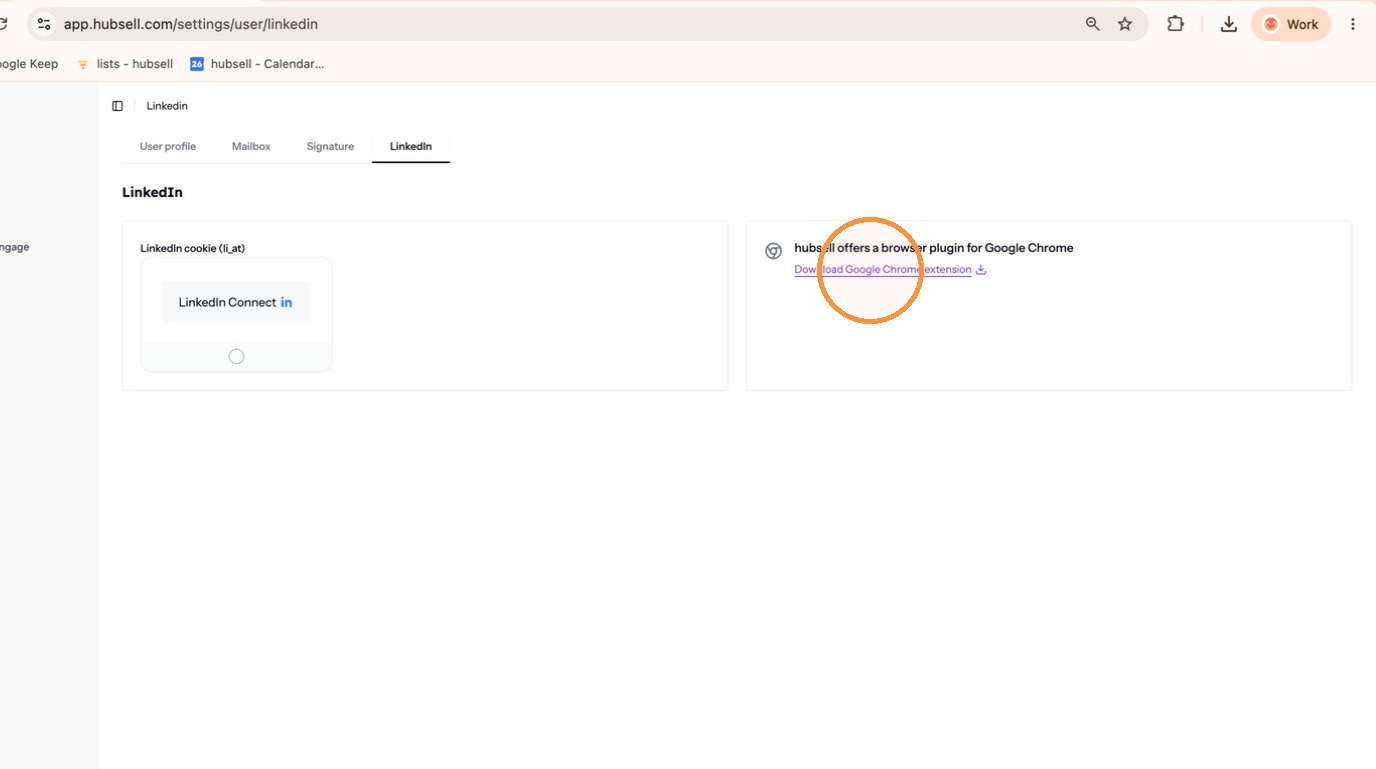Viewport: 1376px width, 769px height.
Task: Click the site info icon in address bar
Action: (43, 24)
